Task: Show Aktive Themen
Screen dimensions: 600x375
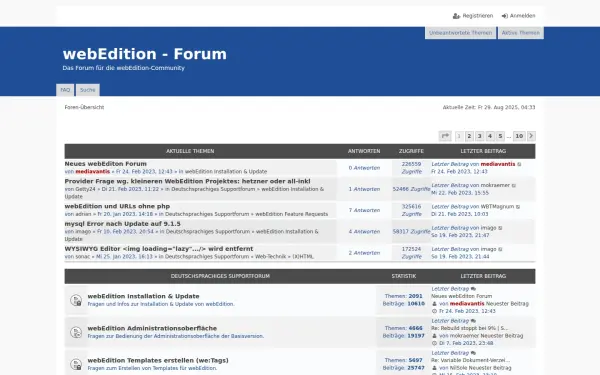Action: [521, 33]
